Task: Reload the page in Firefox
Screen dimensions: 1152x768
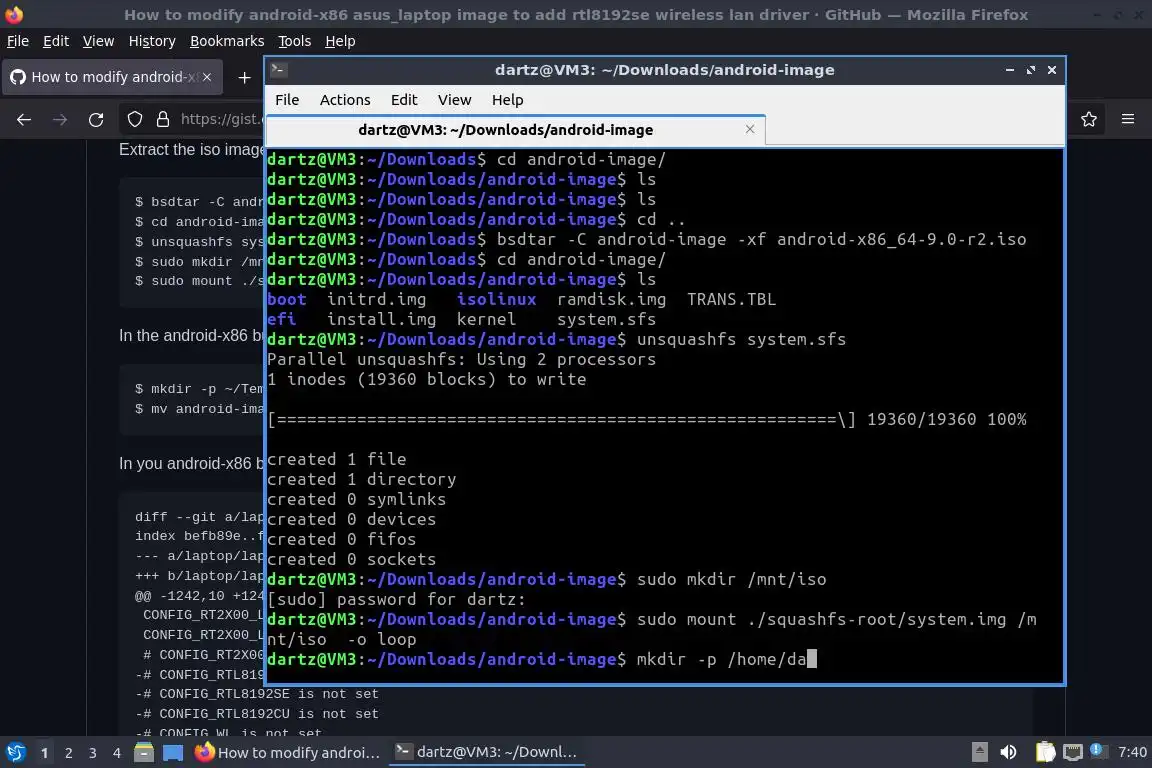Action: point(96,119)
